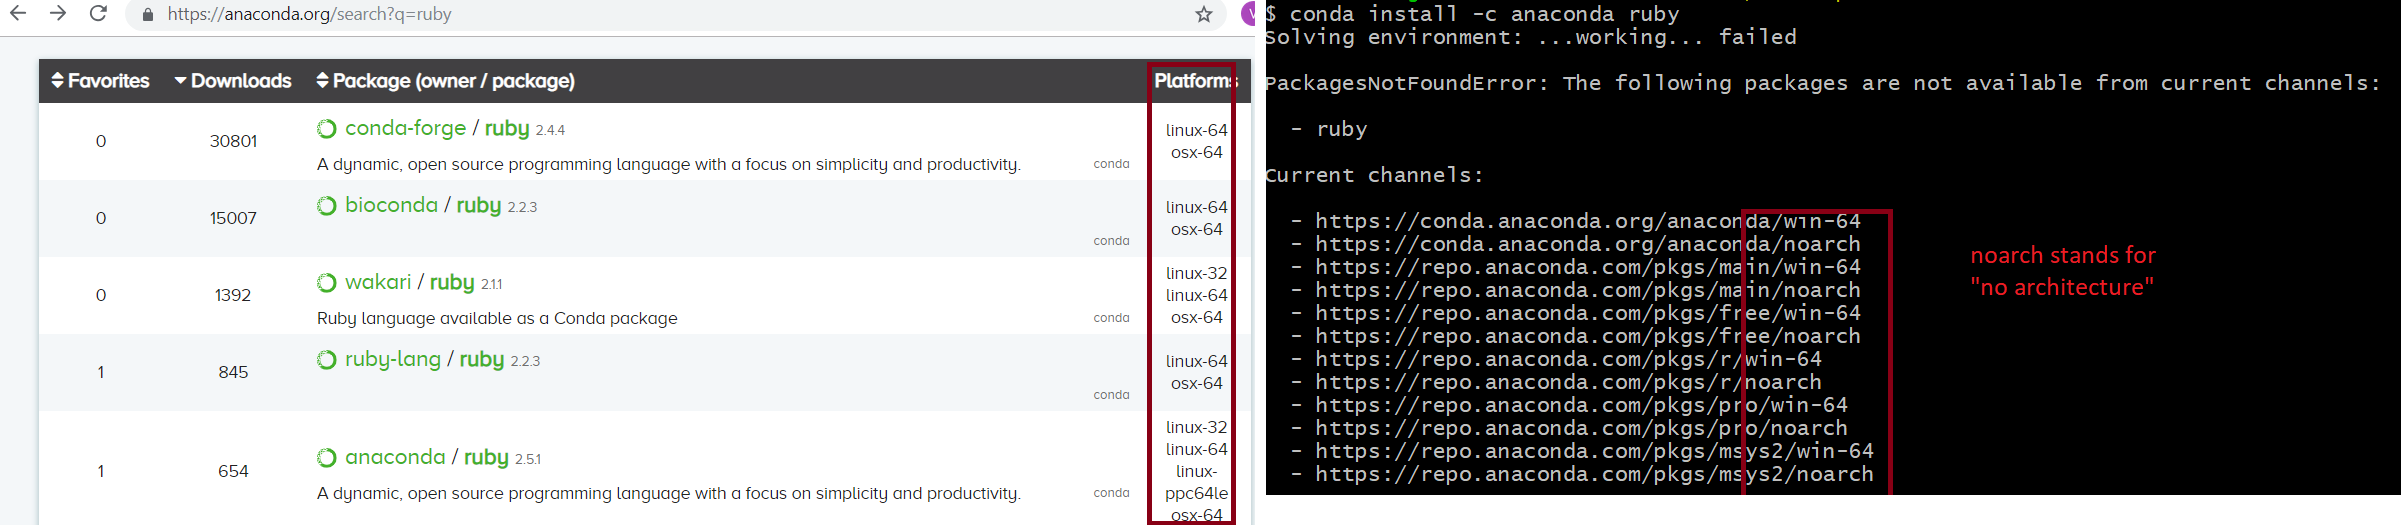Click the green circle icon beside conda-forge
Image resolution: width=2403 pixels, height=525 pixels.
[327, 129]
